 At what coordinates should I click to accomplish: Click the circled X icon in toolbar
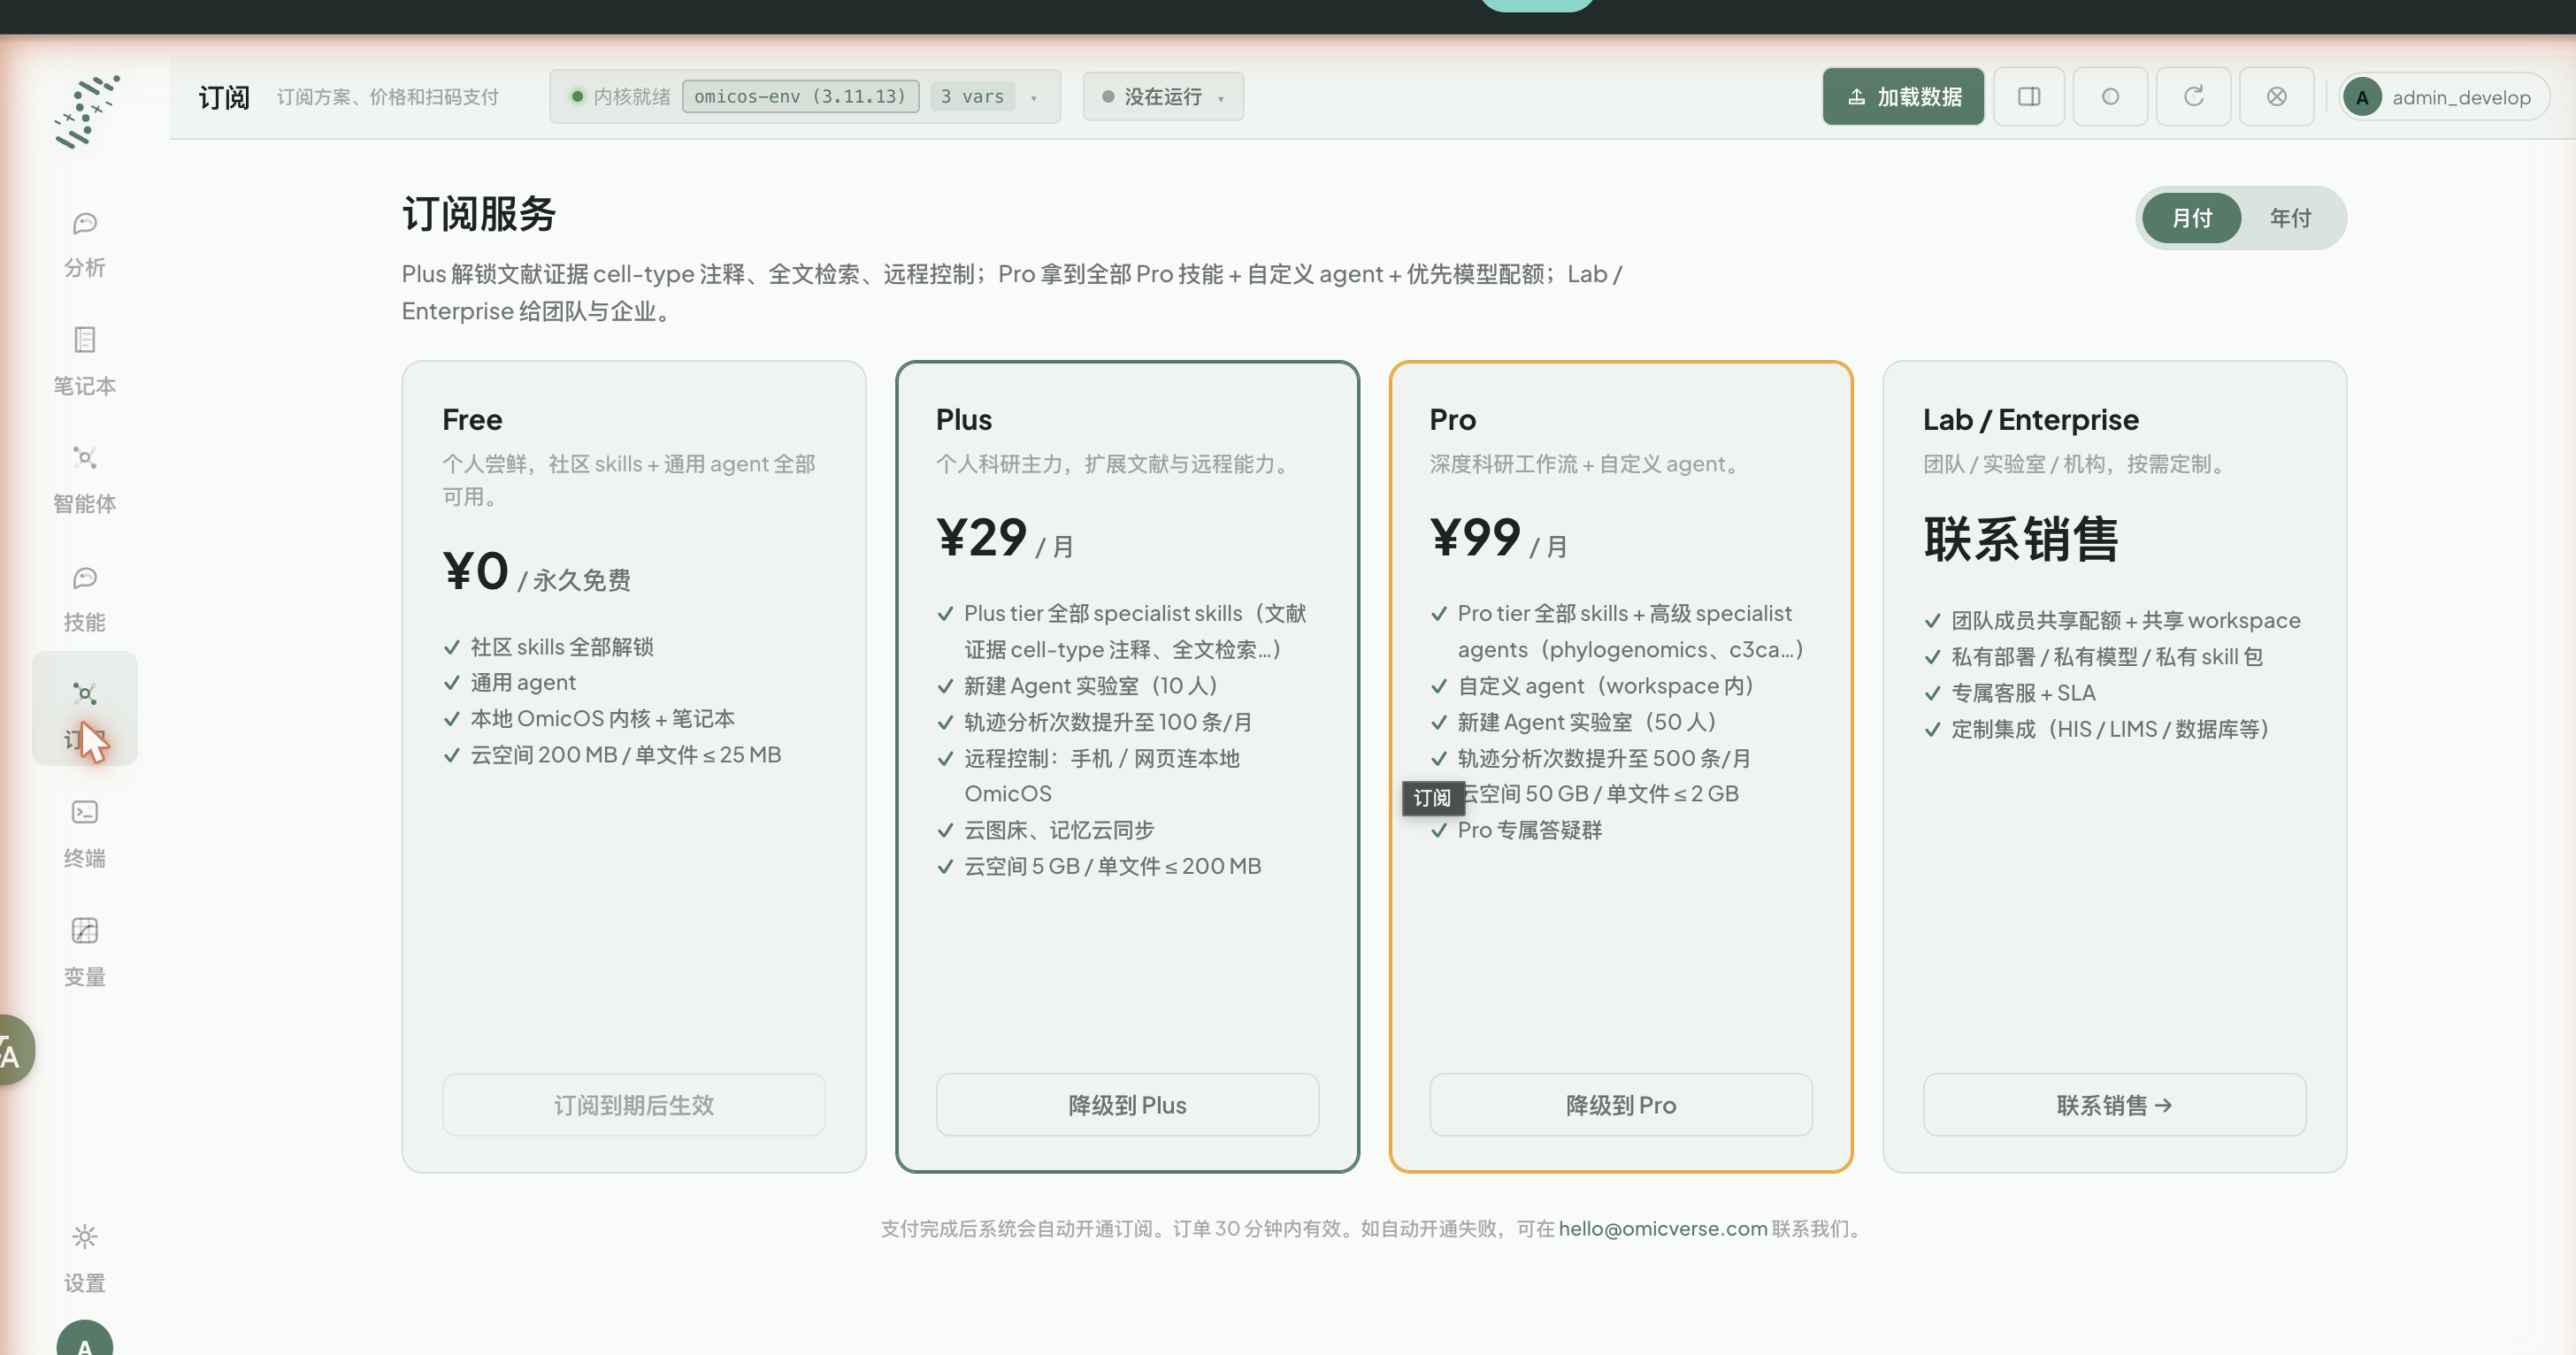(2276, 97)
